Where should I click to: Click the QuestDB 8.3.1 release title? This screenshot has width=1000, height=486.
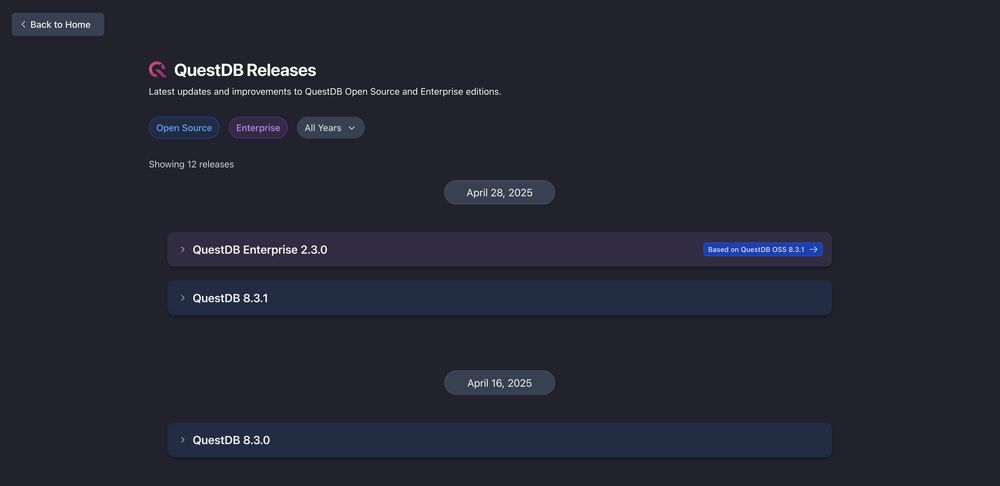click(x=230, y=298)
